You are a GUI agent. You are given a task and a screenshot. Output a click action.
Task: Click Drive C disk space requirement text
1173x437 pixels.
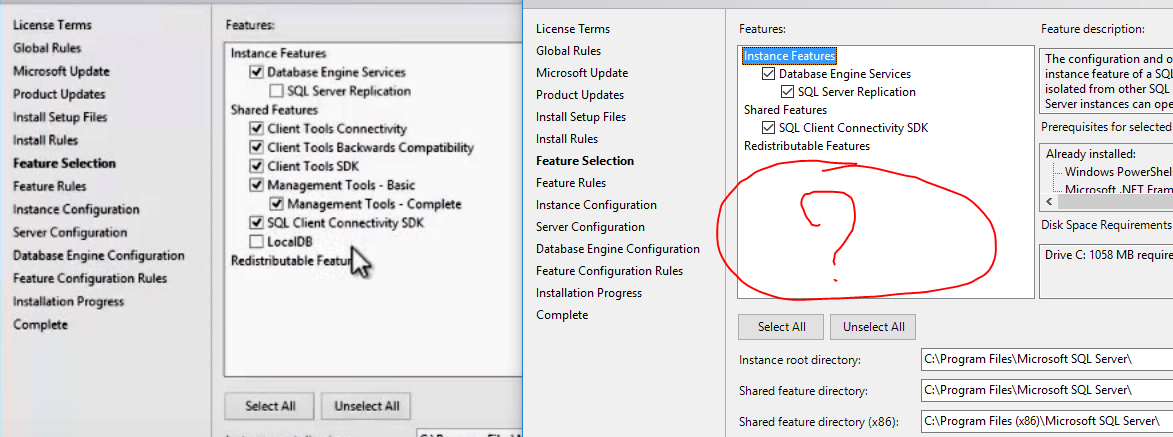(x=1109, y=255)
